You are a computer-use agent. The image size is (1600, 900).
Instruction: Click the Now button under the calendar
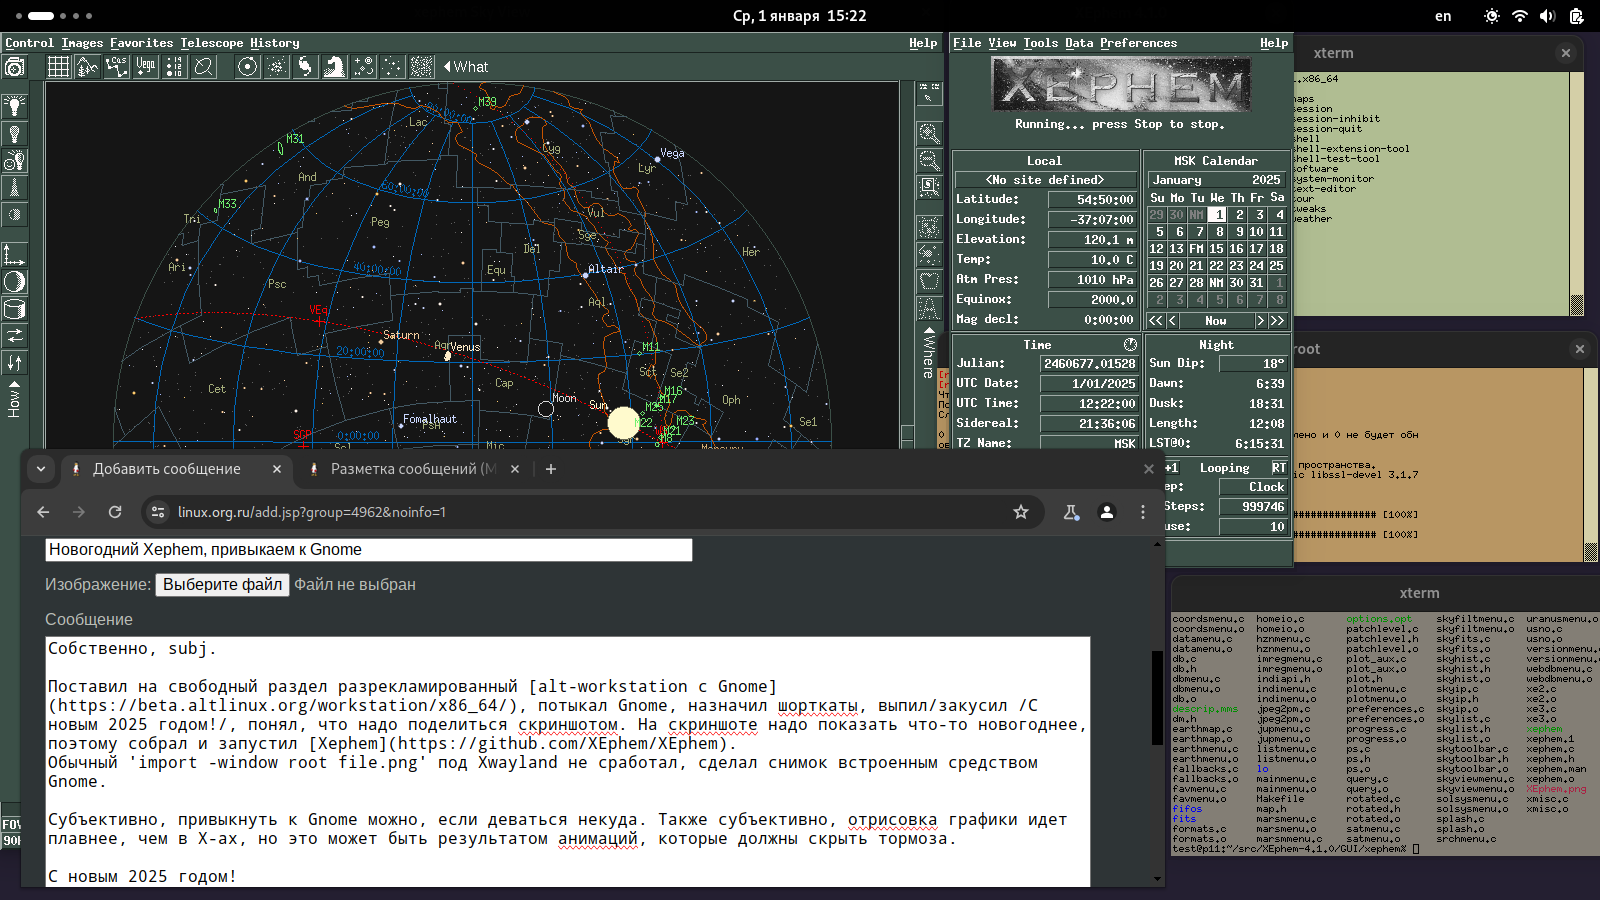(x=1215, y=321)
